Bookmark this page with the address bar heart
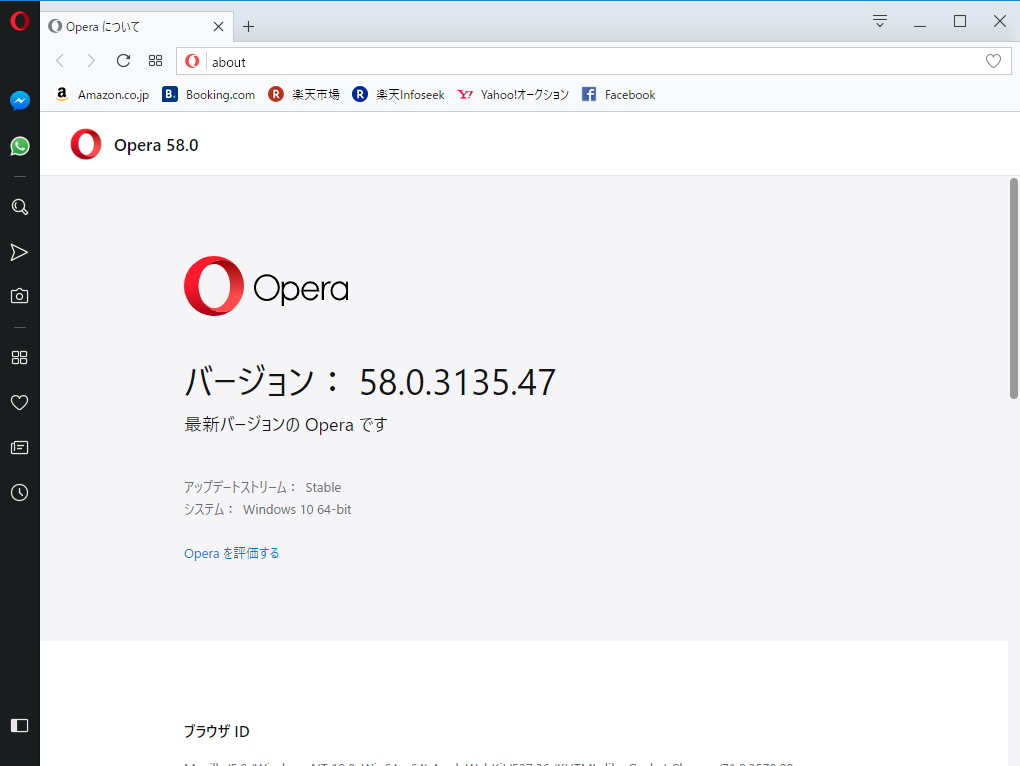Image resolution: width=1020 pixels, height=766 pixels. [x=993, y=60]
